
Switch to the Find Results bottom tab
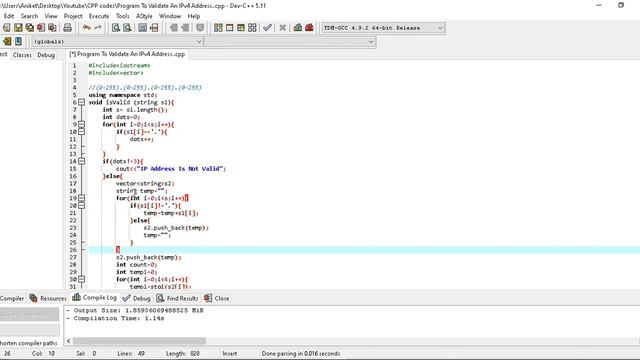coord(177,298)
